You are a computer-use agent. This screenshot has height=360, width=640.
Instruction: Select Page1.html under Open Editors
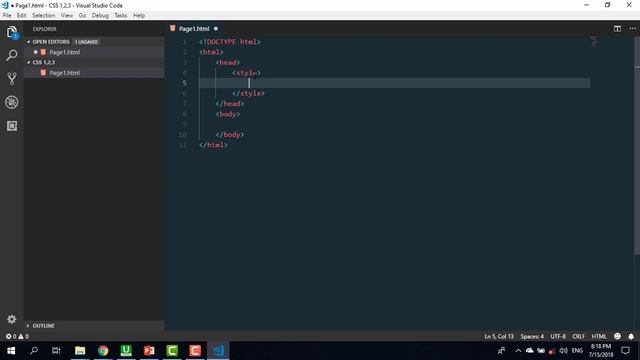(x=94, y=52)
